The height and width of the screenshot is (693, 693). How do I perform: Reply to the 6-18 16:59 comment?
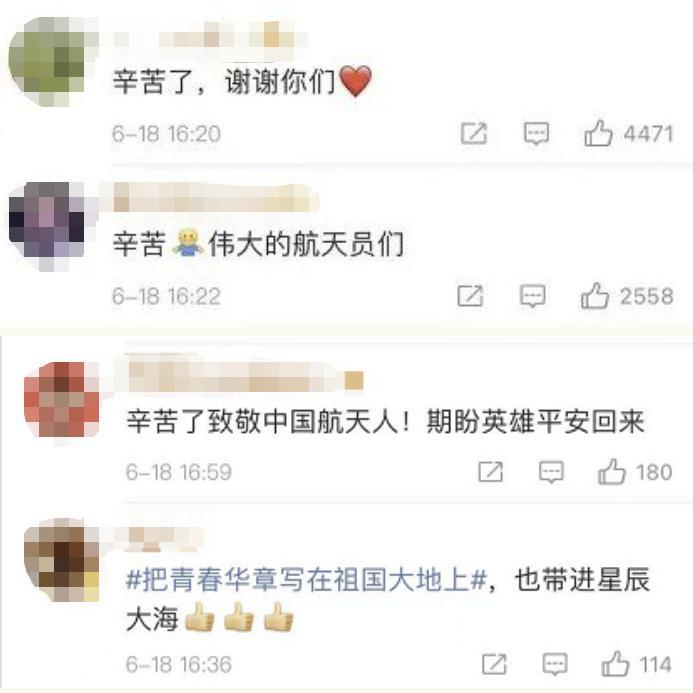(552, 472)
